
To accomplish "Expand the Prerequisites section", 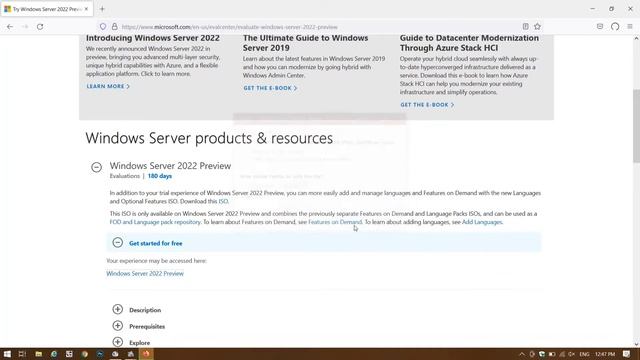I will [x=118, y=326].
